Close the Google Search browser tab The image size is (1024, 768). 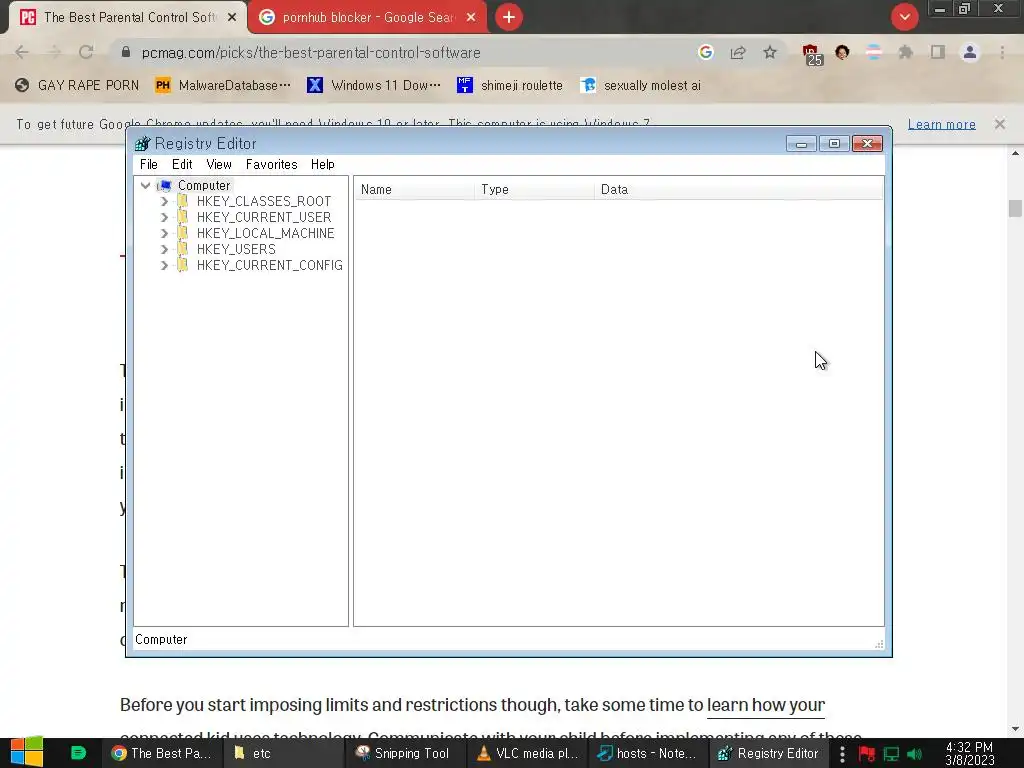coord(471,18)
